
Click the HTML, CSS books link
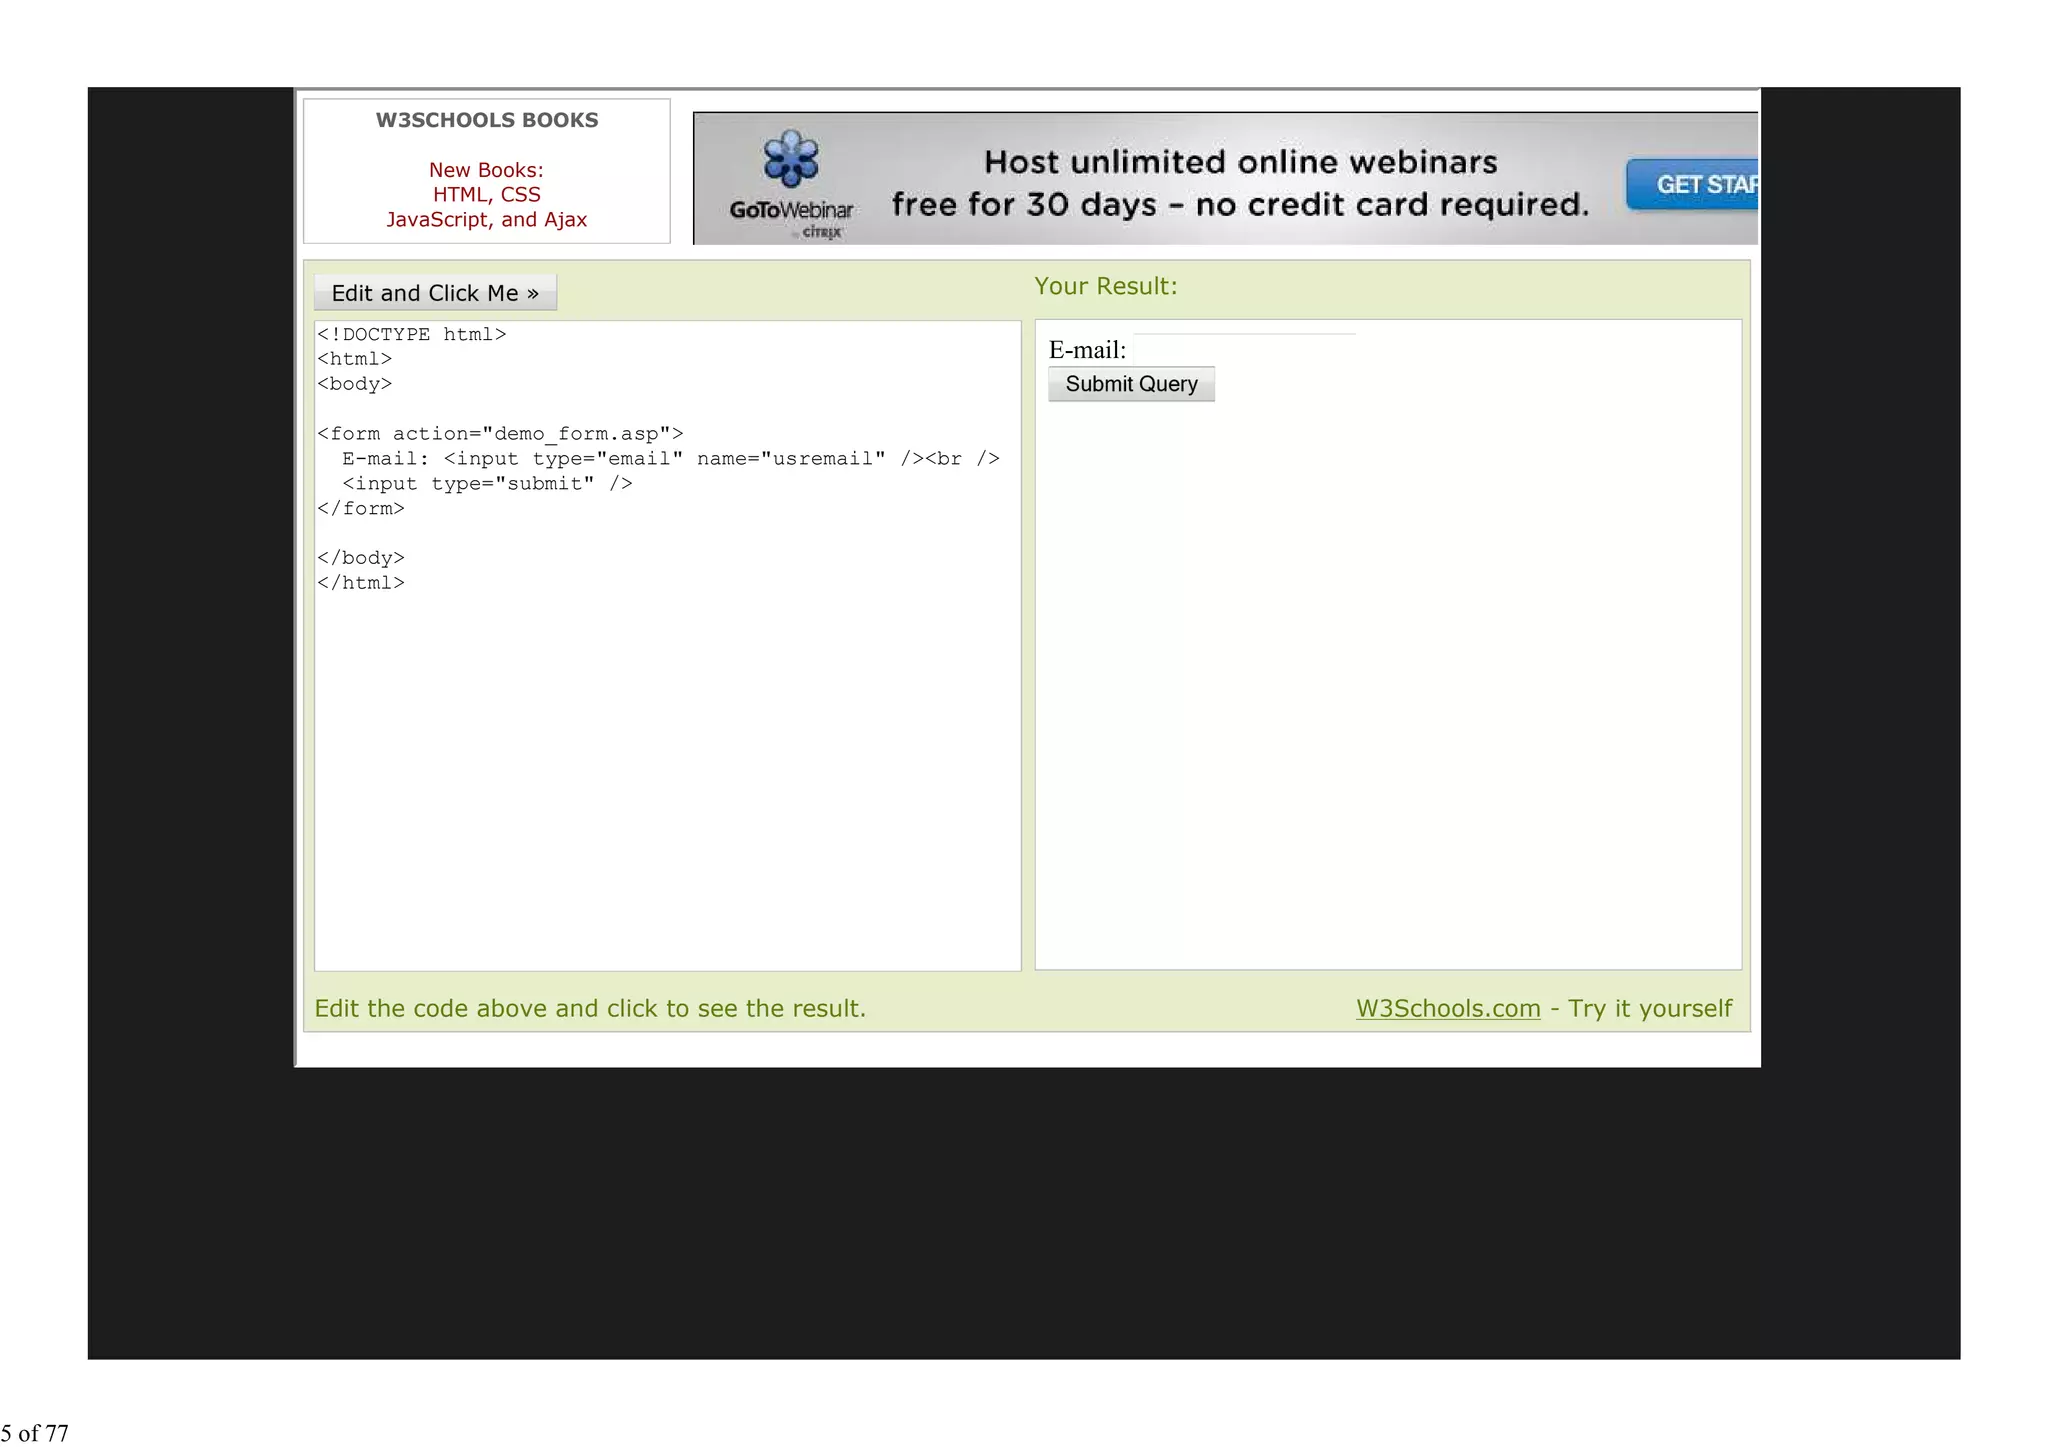click(486, 195)
